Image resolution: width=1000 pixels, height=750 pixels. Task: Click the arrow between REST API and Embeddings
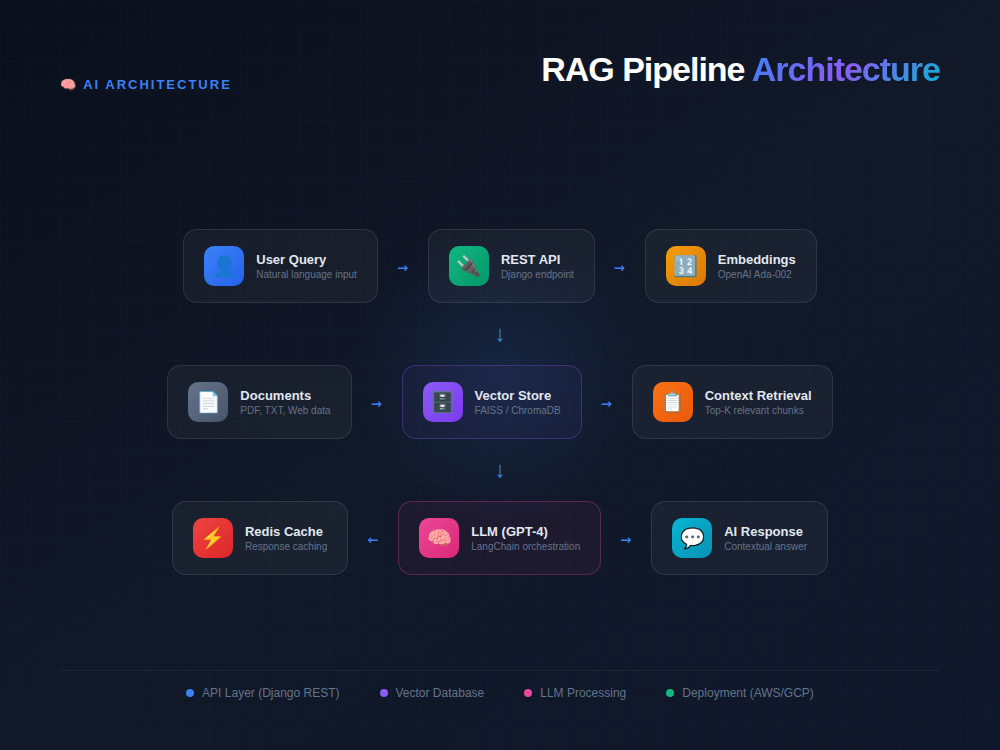point(619,268)
